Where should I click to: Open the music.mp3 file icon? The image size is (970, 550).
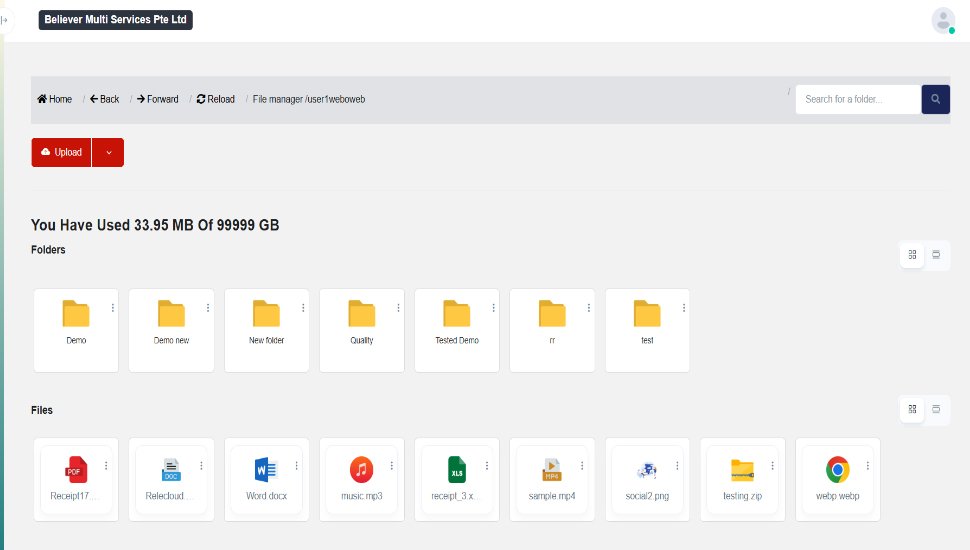[361, 469]
